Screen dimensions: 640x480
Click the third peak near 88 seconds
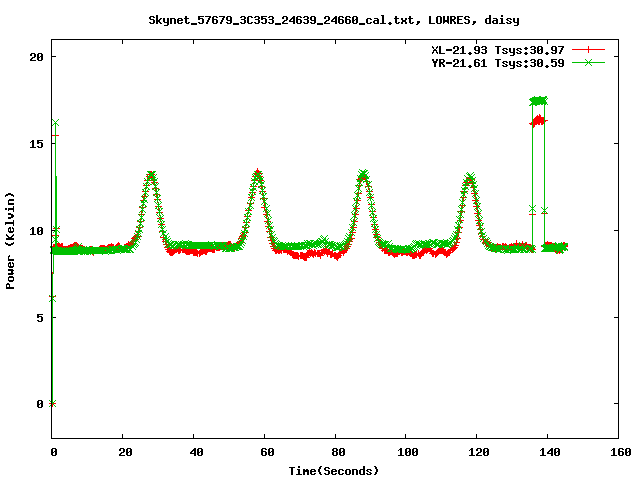pos(363,176)
